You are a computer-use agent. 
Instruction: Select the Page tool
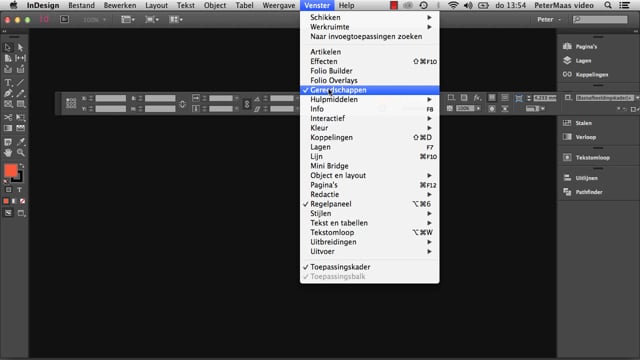click(8, 58)
